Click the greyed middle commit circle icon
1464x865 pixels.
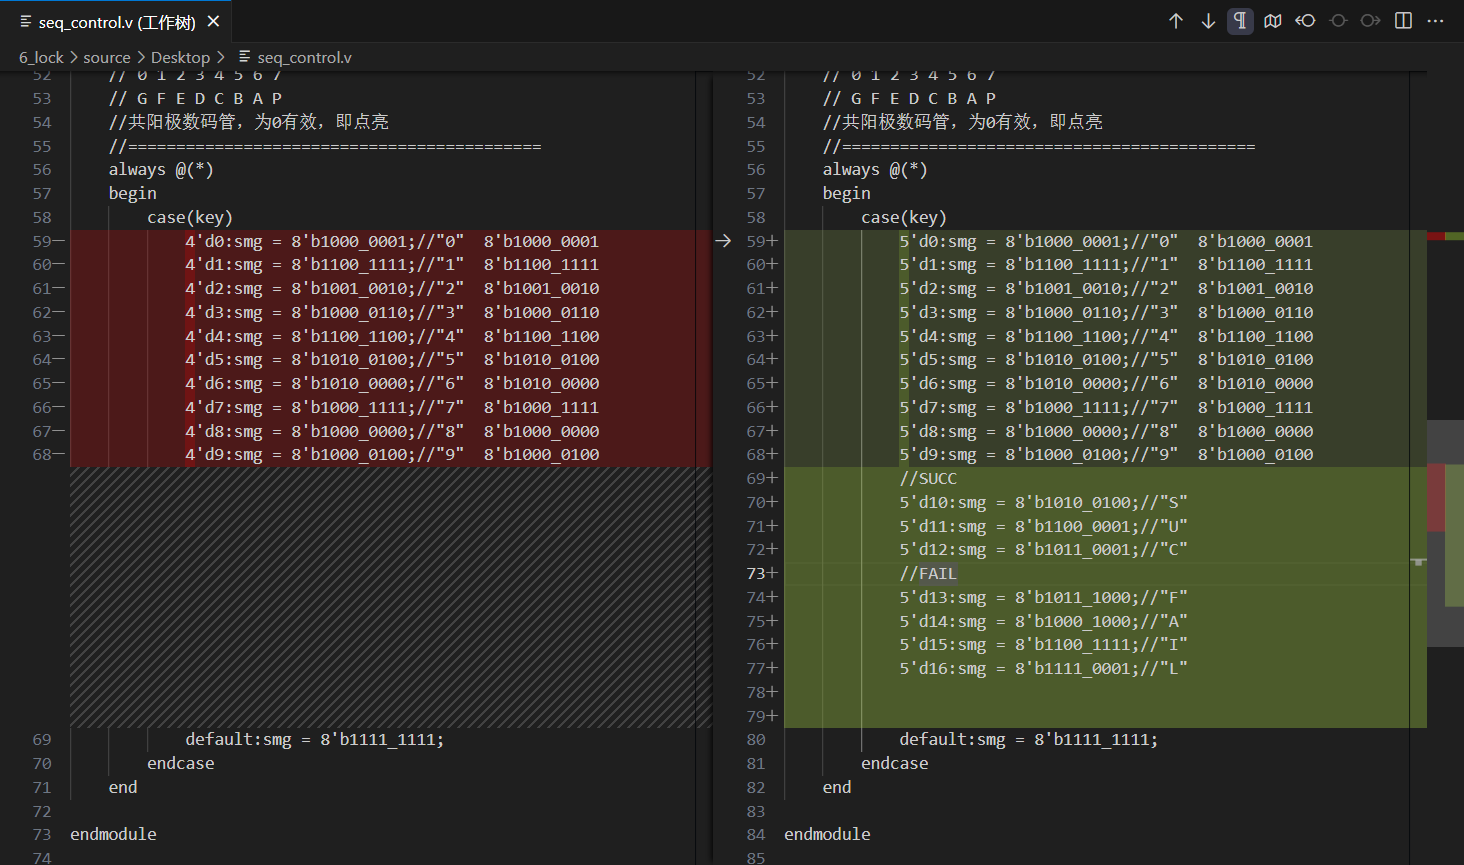click(x=1338, y=21)
